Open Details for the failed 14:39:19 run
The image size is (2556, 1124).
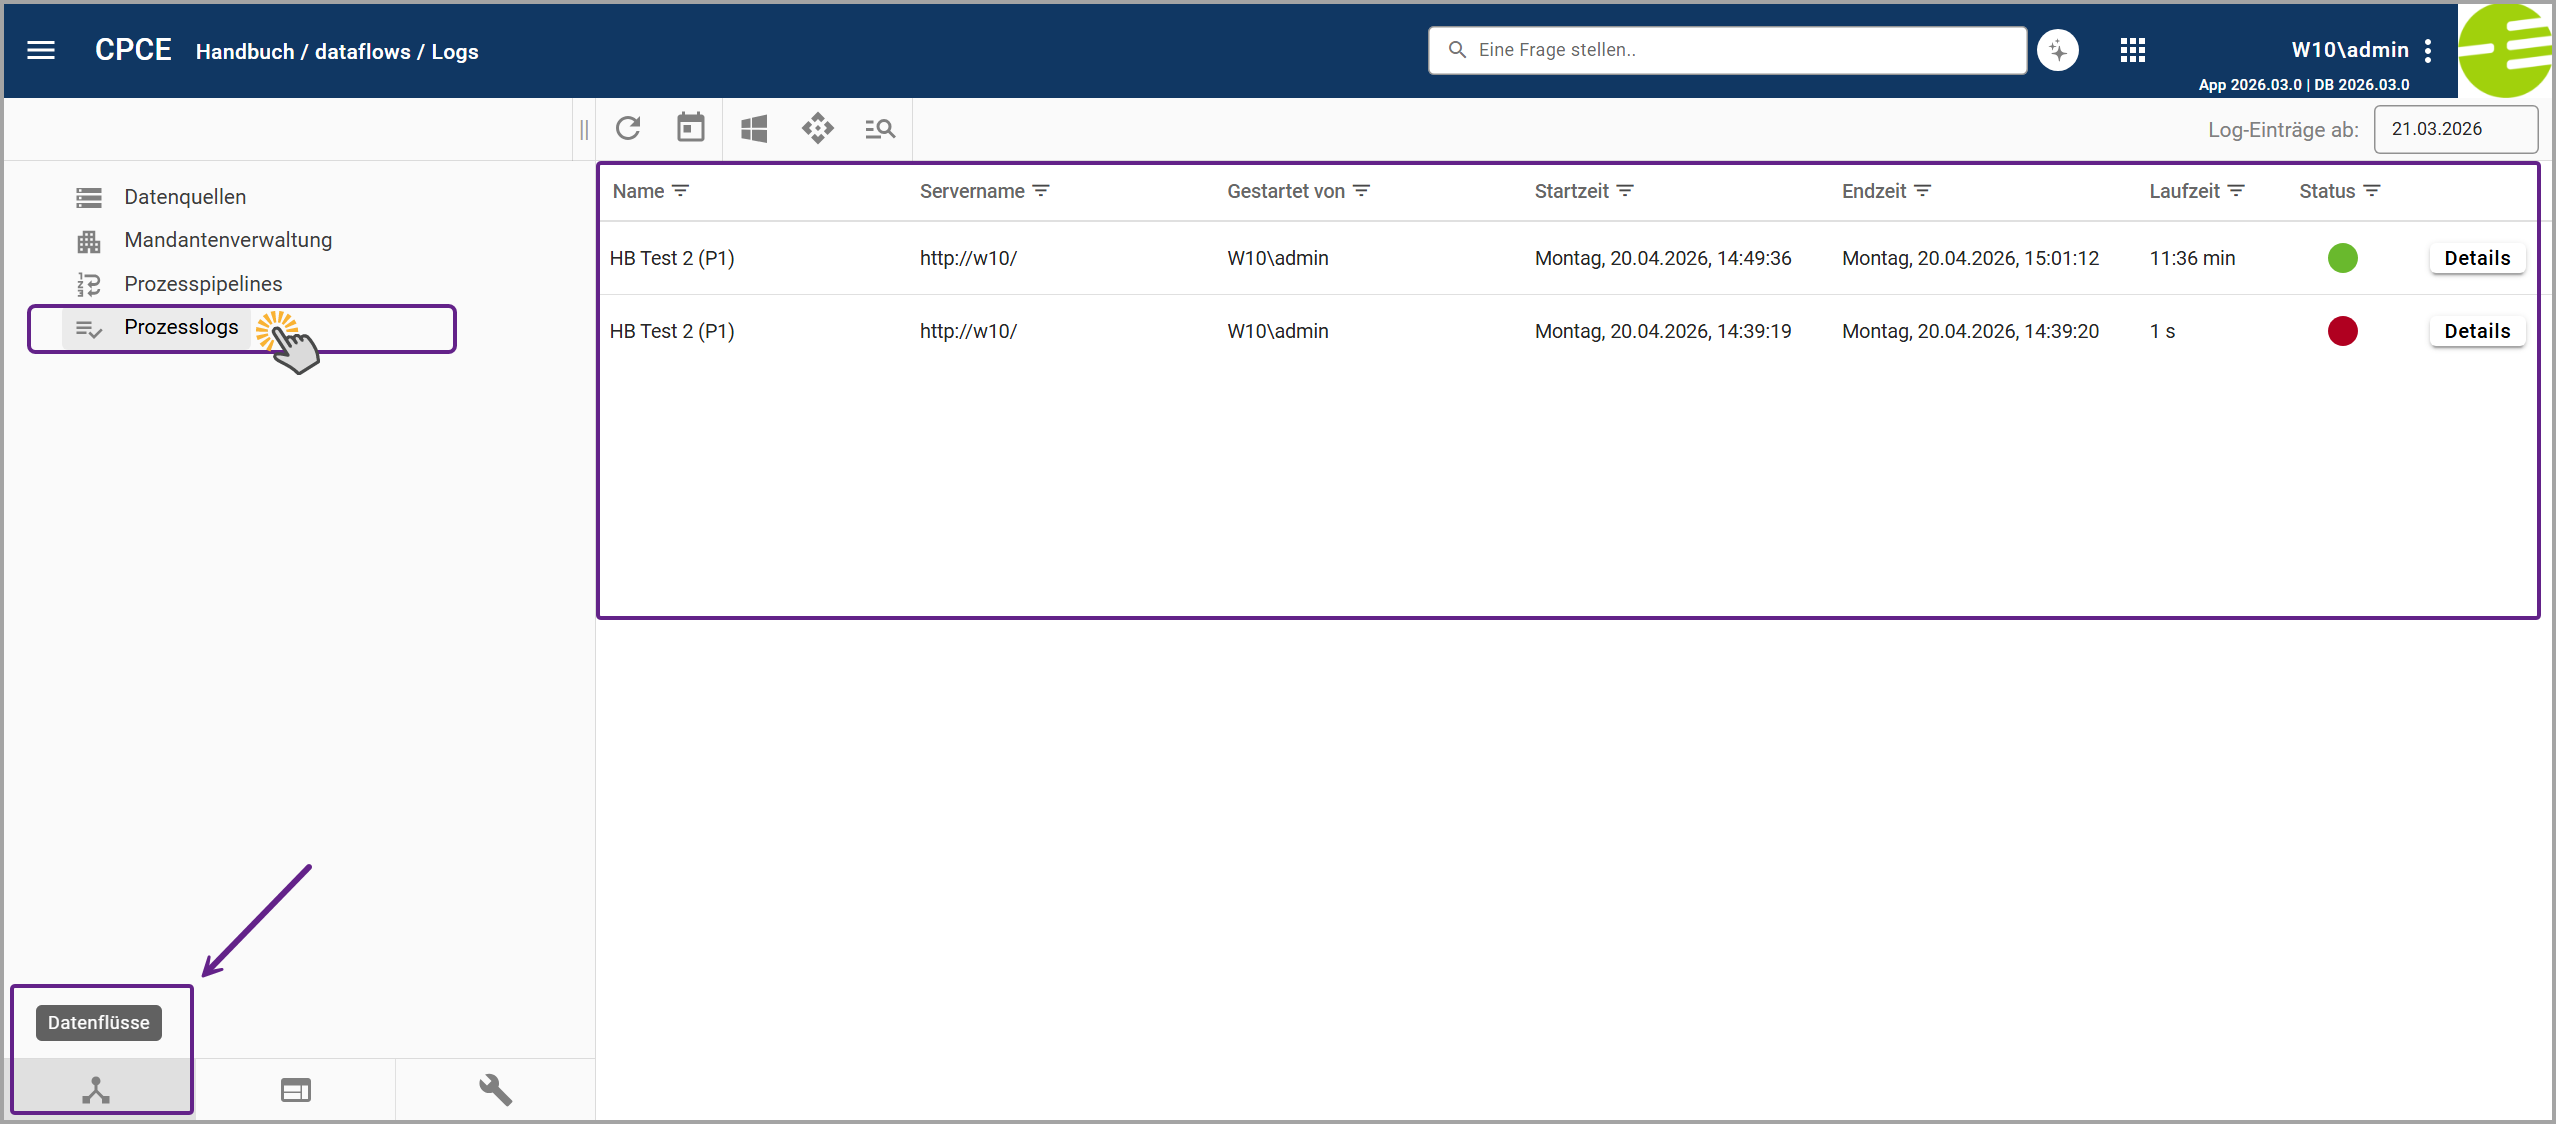2477,331
